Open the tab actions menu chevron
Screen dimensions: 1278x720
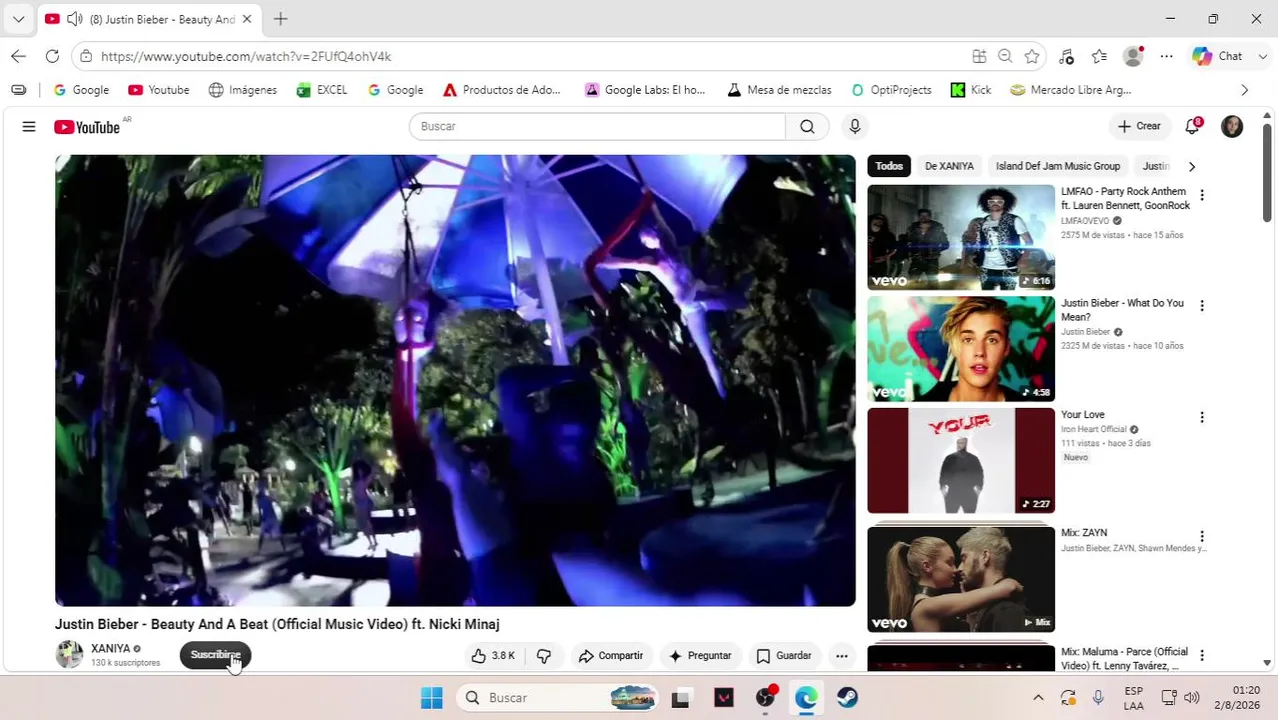coord(18,19)
